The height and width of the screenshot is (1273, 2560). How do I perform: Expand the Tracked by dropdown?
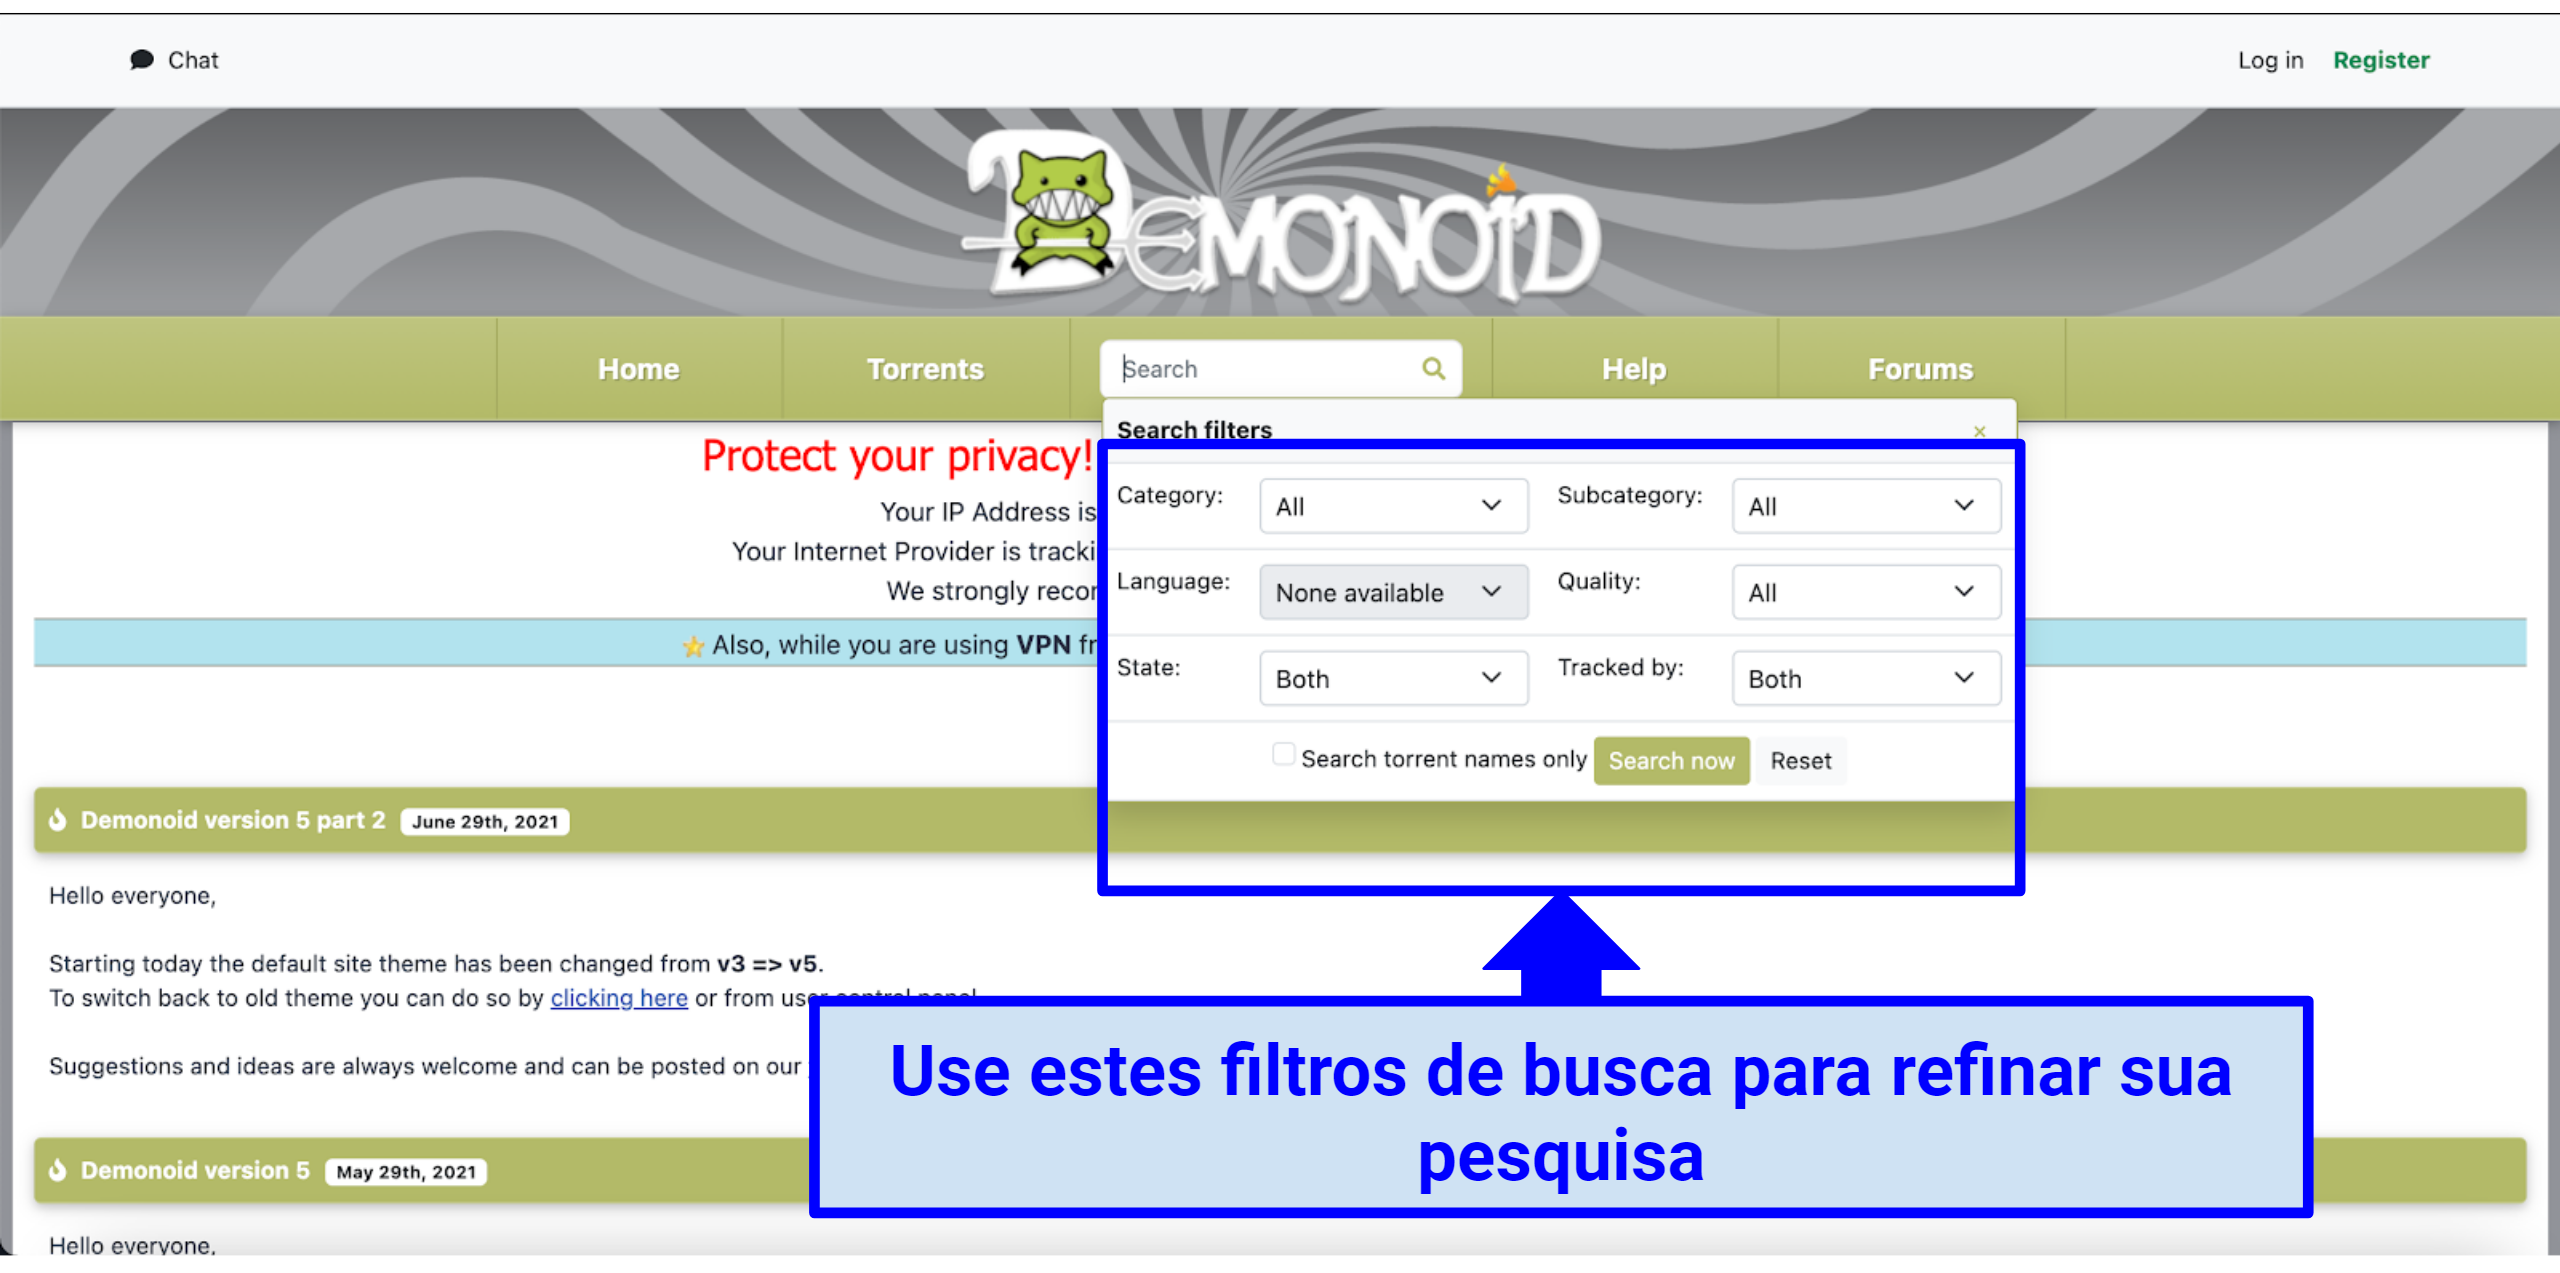(x=1861, y=676)
